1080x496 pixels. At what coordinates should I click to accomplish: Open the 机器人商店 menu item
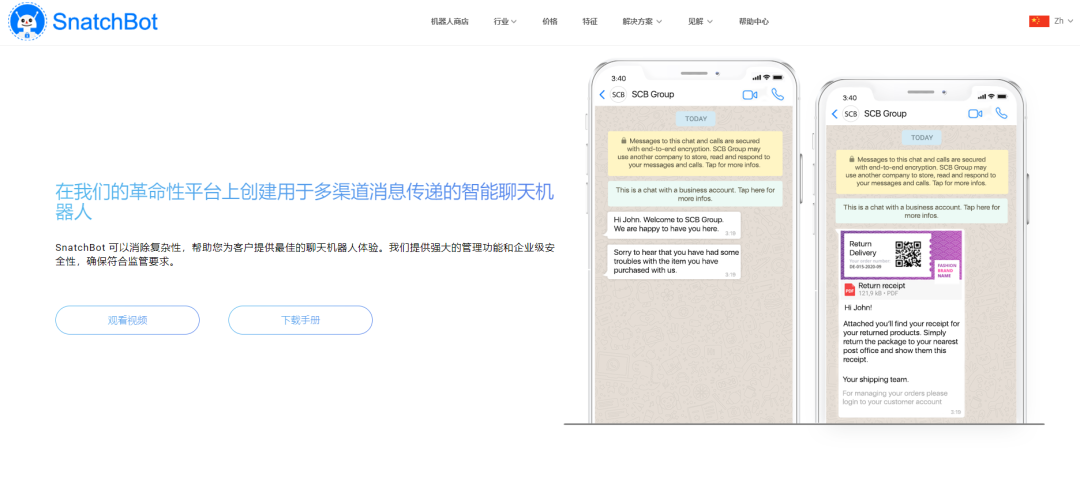pos(450,21)
